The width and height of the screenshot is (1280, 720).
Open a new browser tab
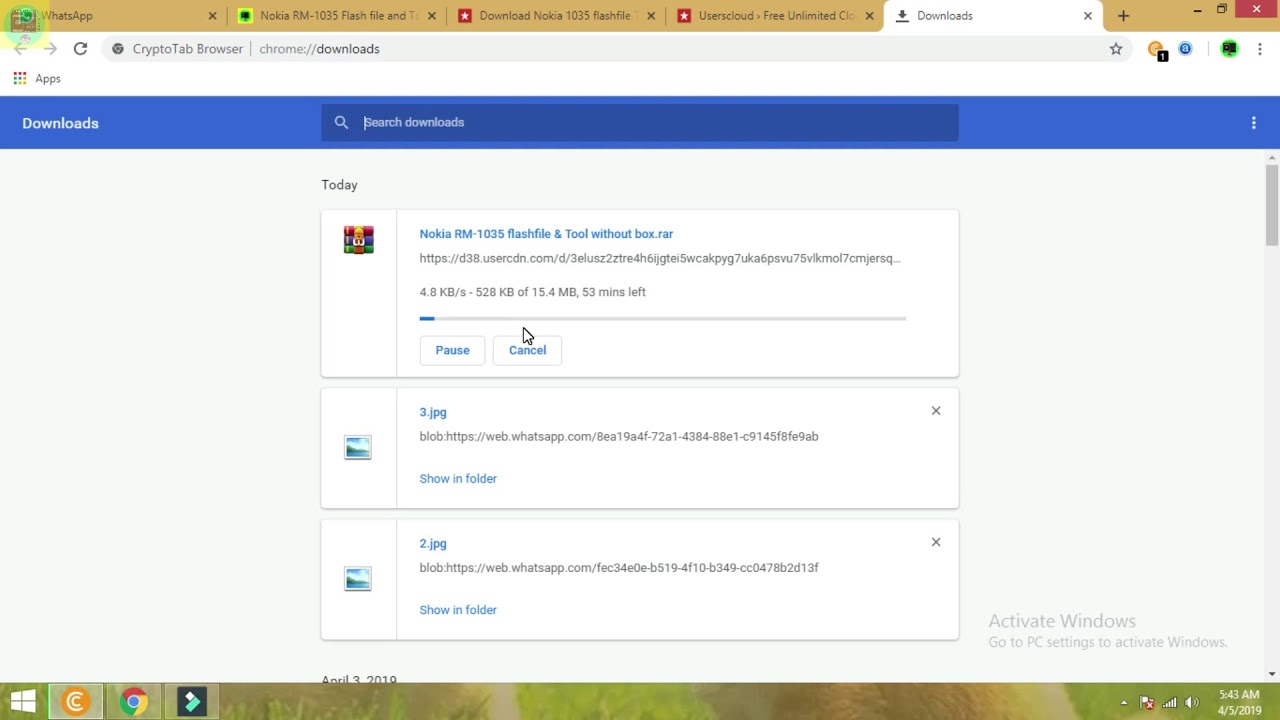point(1123,16)
